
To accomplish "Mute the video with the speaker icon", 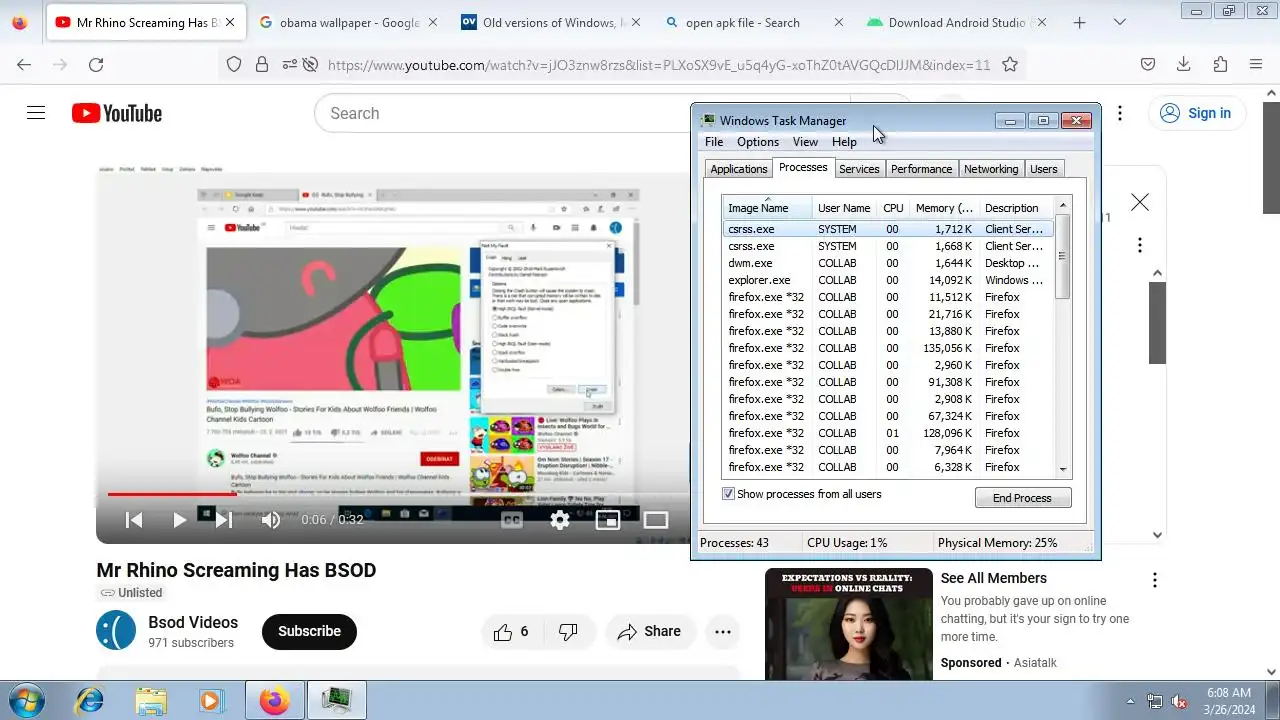I will (x=270, y=519).
